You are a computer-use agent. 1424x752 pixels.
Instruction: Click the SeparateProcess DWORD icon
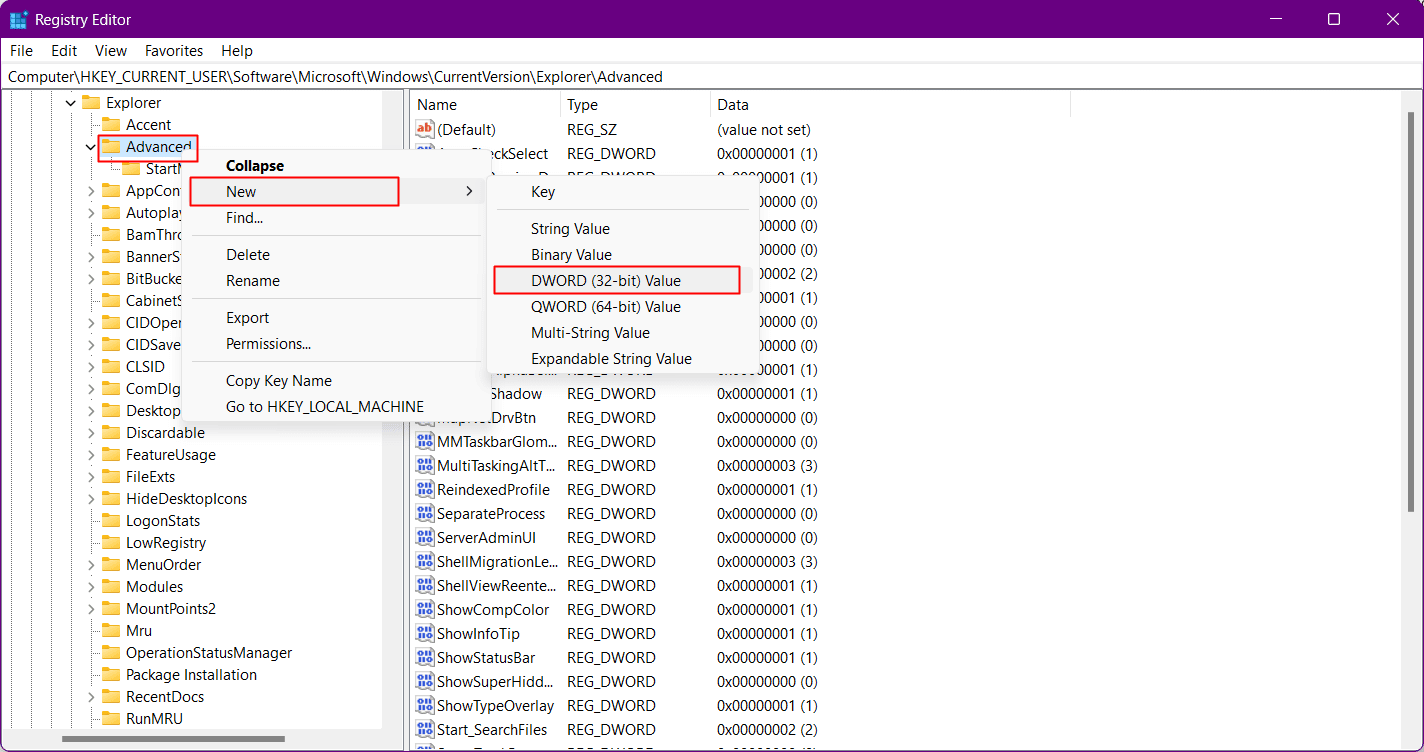425,513
